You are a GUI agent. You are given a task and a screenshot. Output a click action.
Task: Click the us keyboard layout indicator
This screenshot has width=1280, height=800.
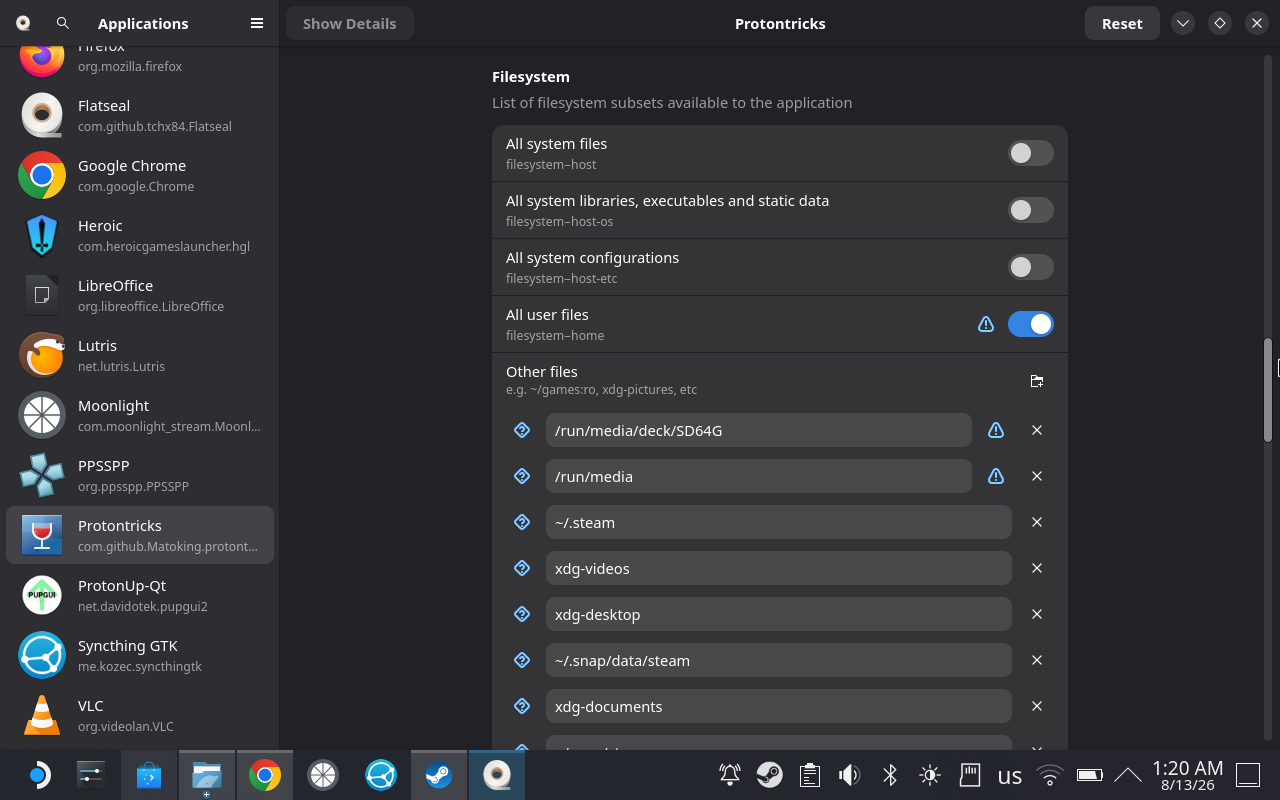tap(1010, 776)
